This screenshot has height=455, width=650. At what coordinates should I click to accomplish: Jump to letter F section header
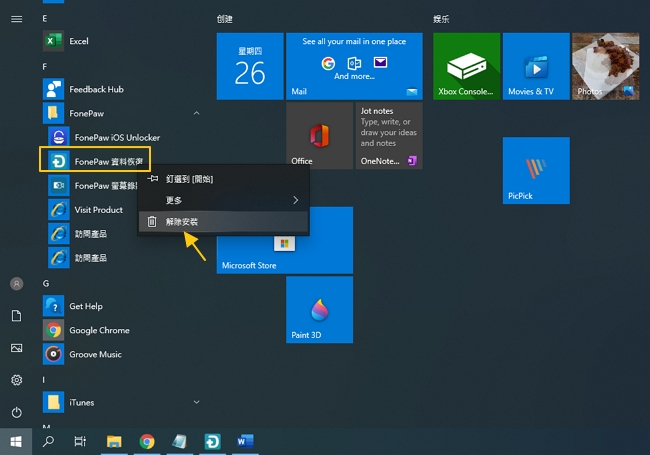click(45, 67)
